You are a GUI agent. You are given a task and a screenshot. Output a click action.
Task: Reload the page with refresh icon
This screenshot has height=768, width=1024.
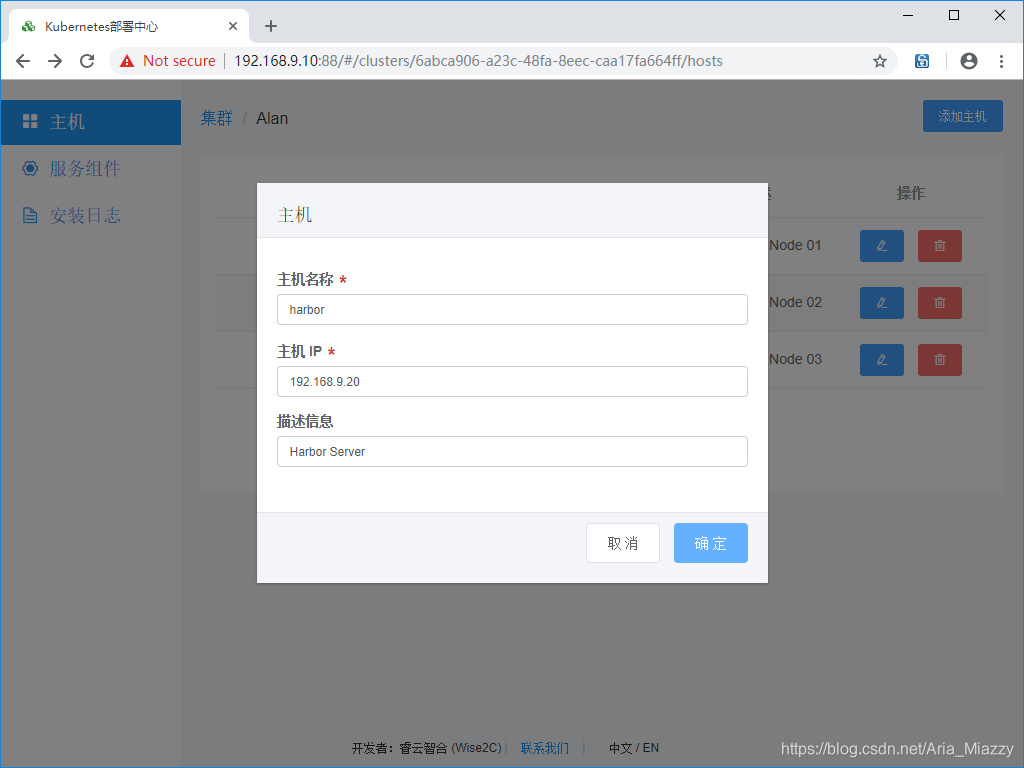click(x=87, y=61)
